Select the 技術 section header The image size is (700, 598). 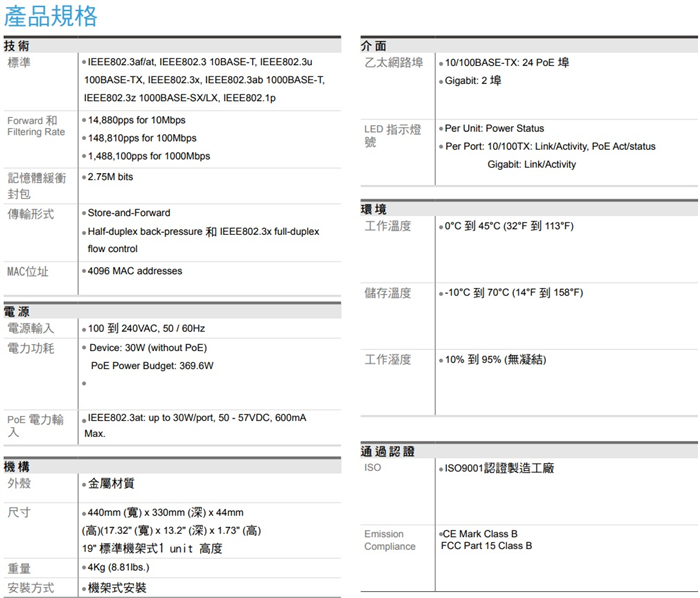(17, 46)
